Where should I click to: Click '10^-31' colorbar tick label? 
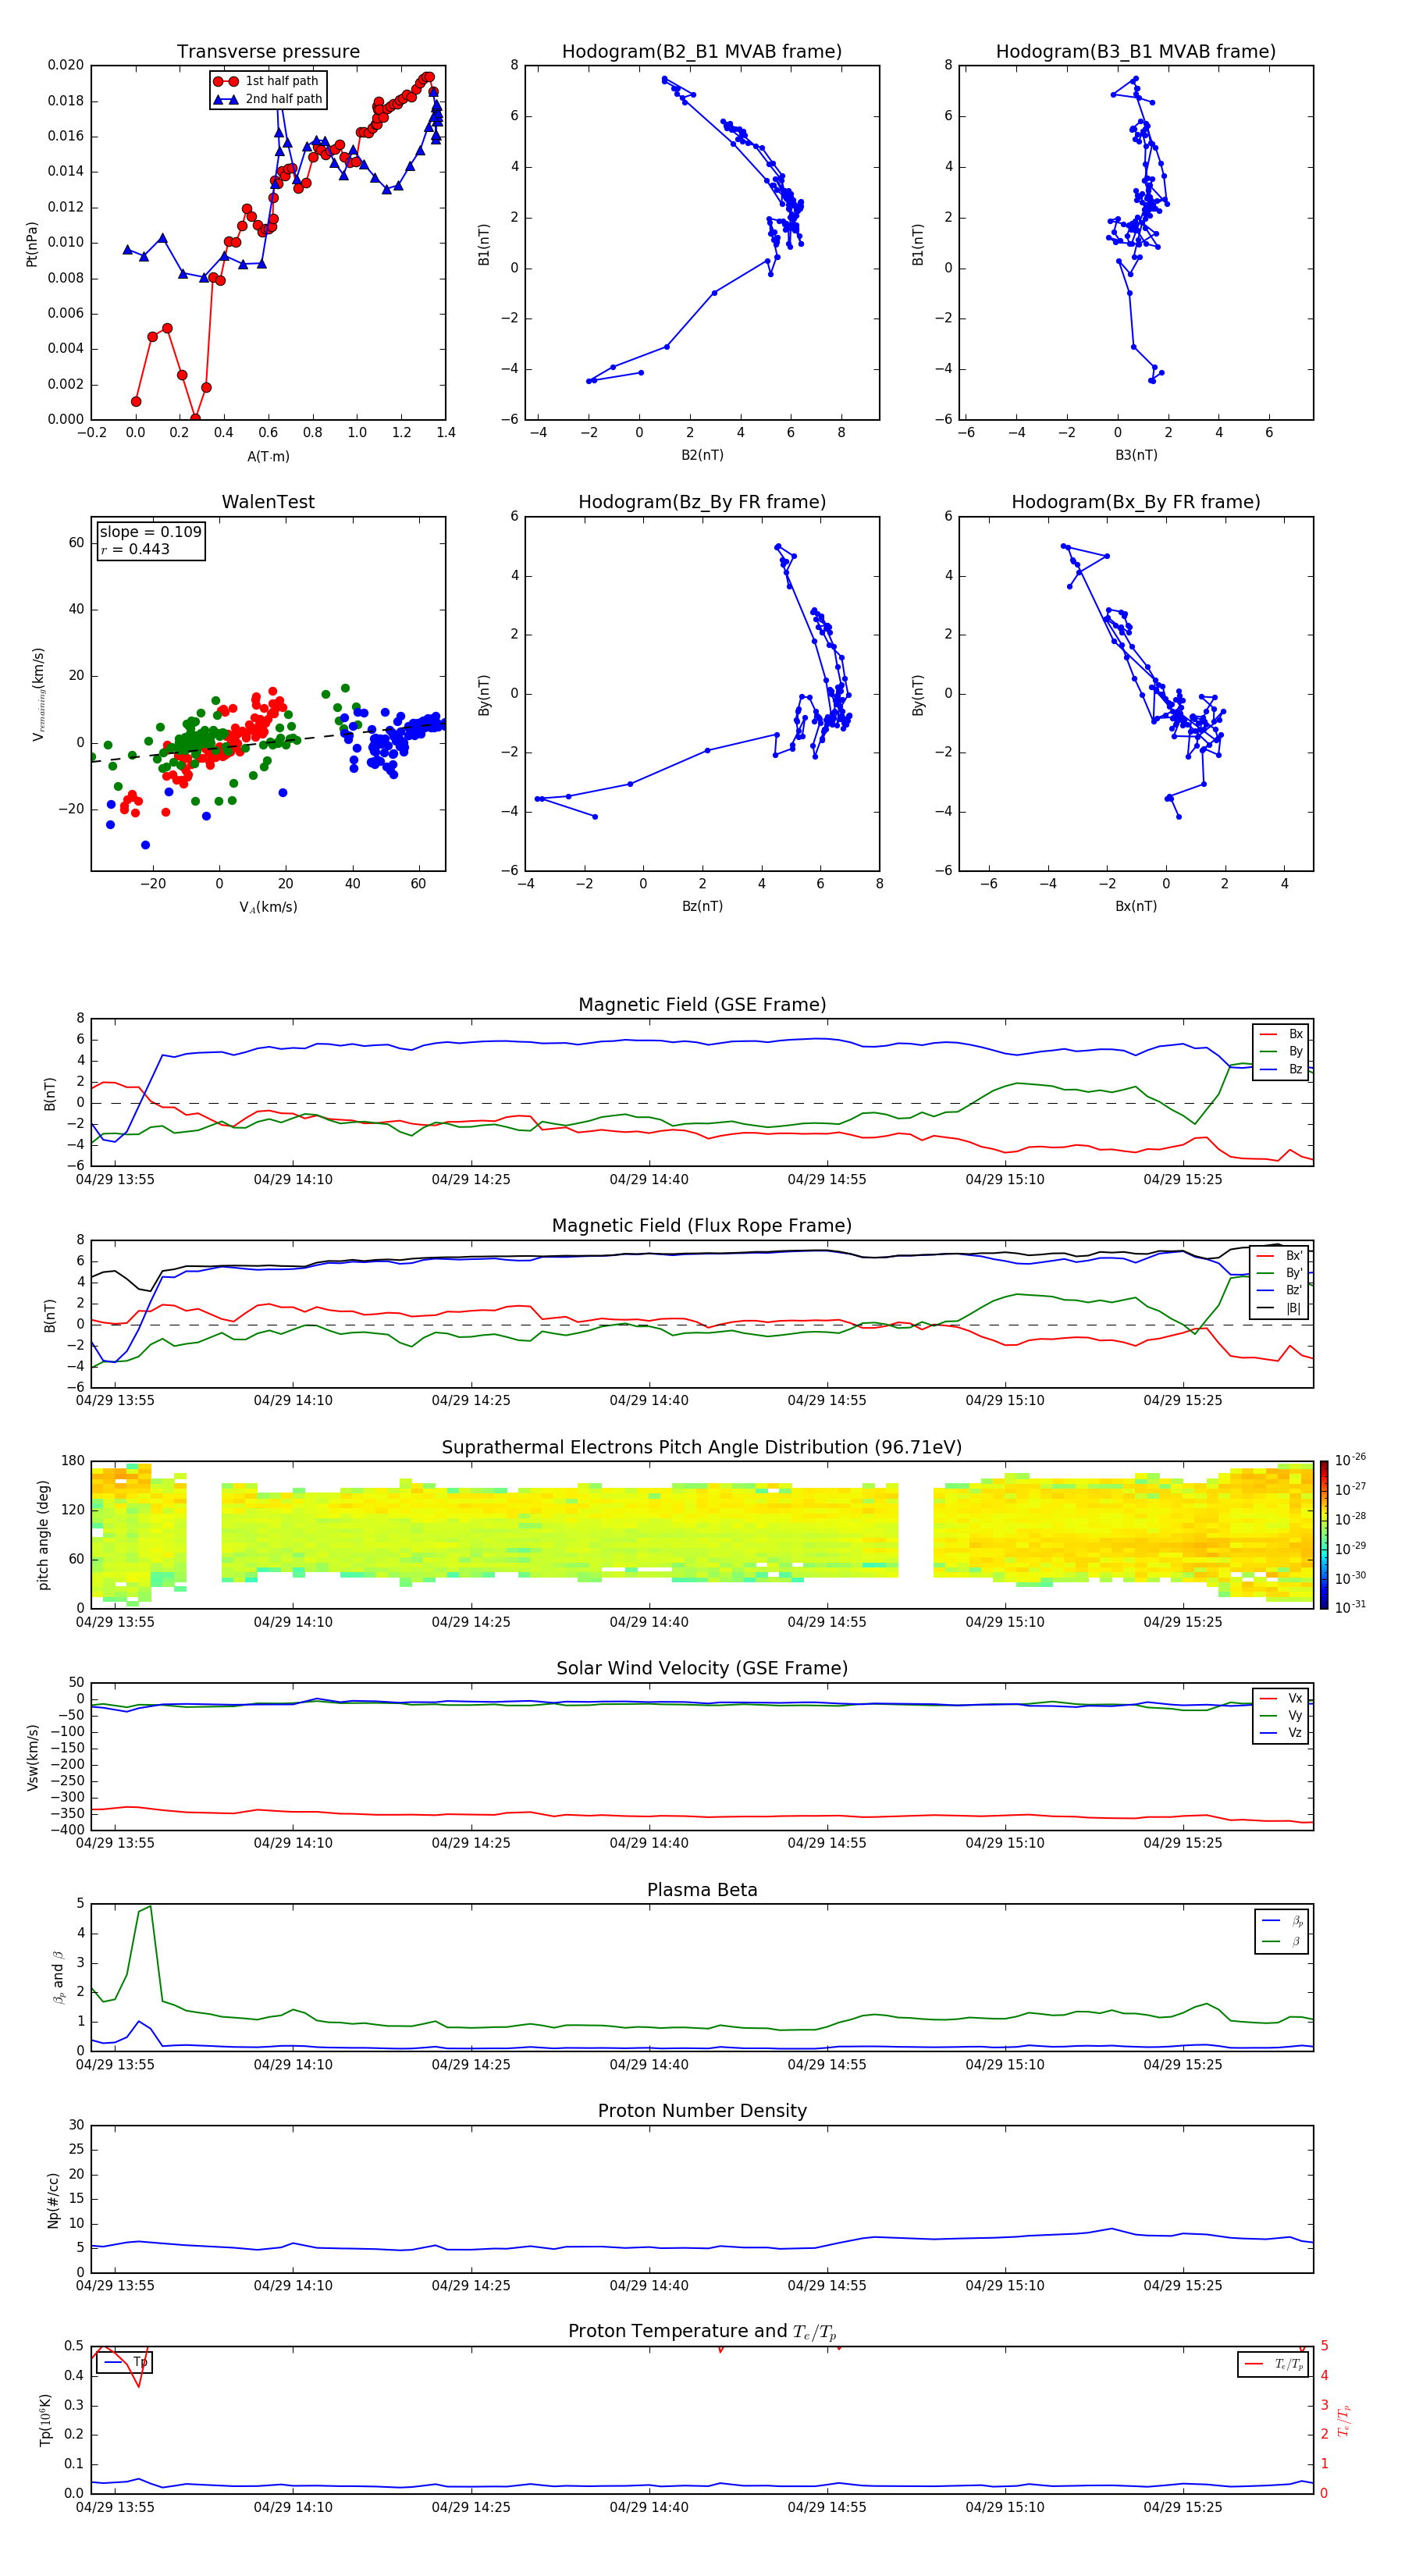[x=1350, y=1607]
